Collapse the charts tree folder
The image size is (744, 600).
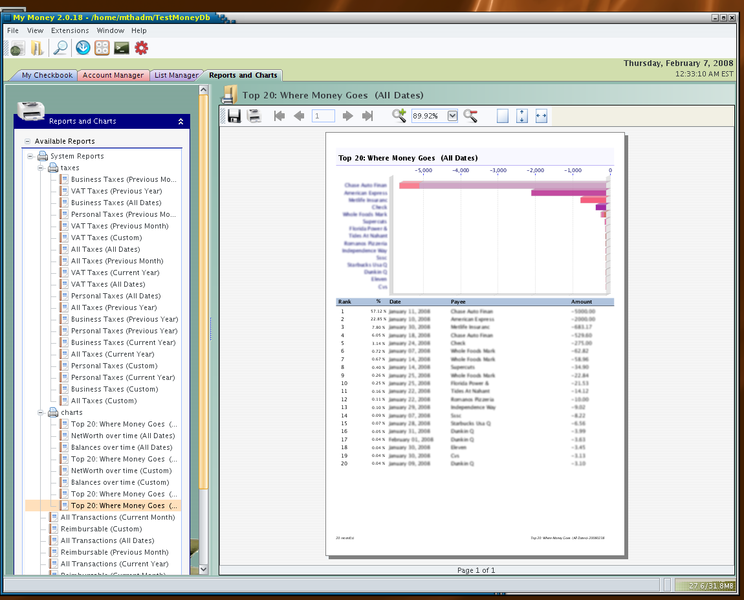click(41, 413)
